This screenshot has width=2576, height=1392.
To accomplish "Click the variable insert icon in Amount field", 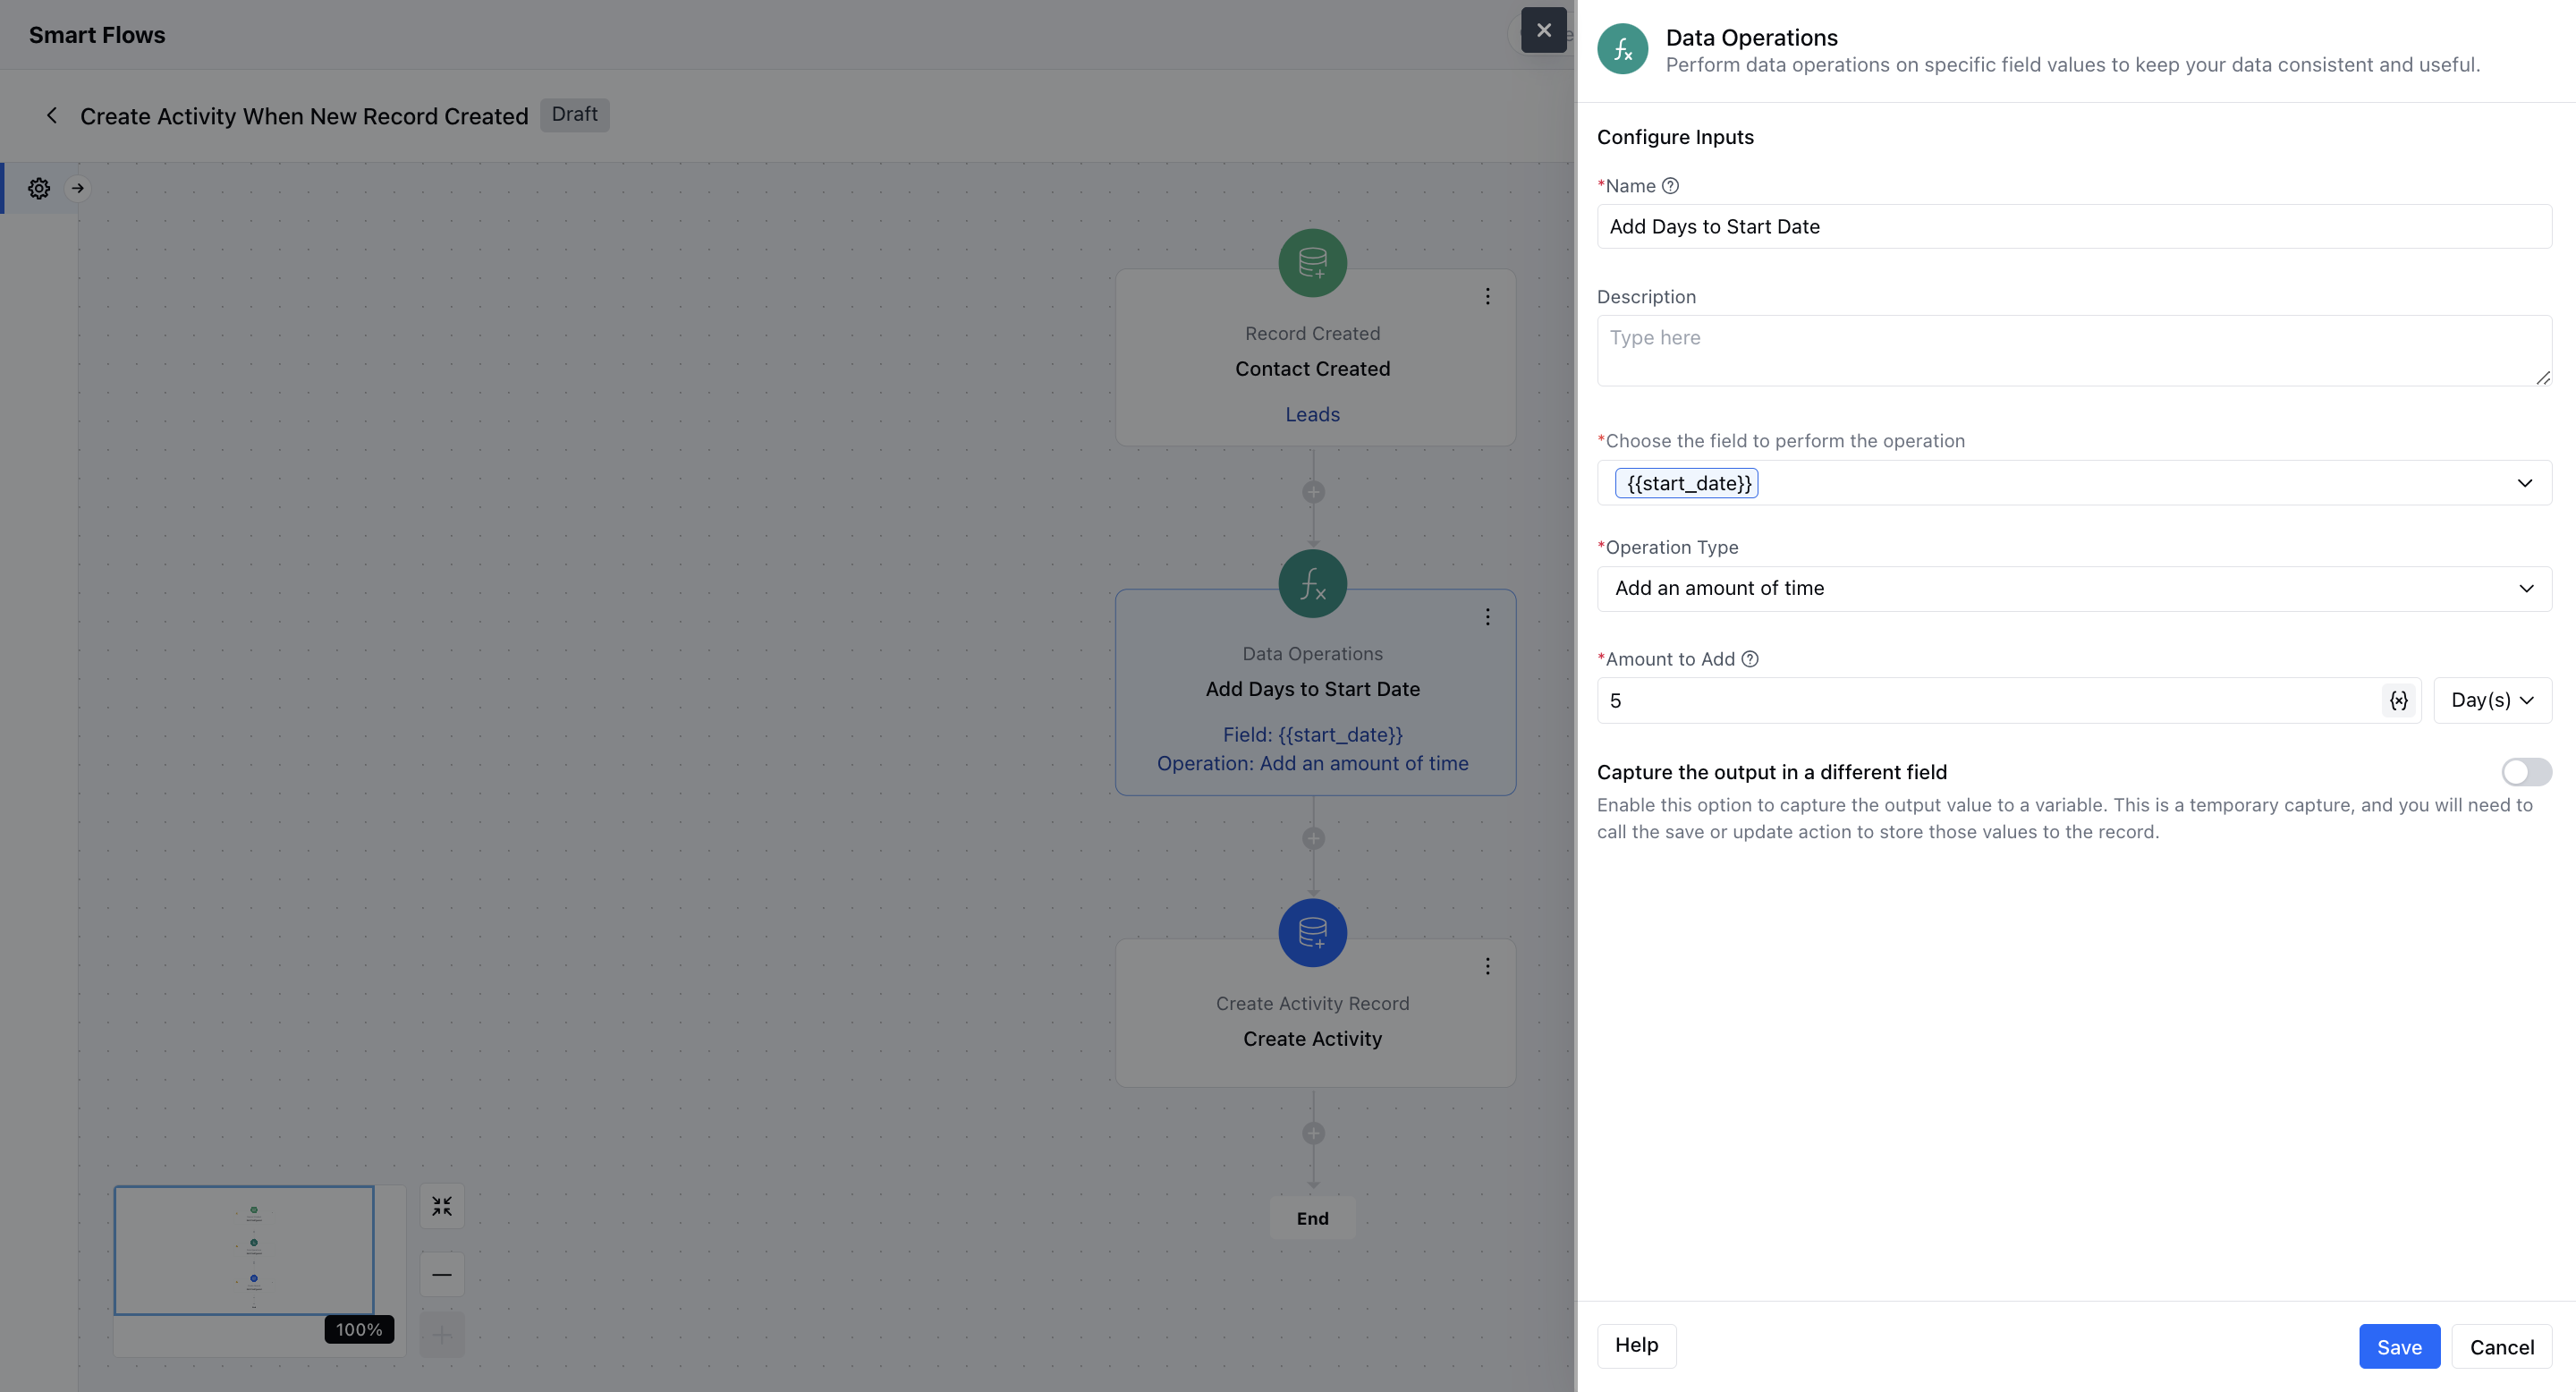I will pyautogui.click(x=2398, y=700).
